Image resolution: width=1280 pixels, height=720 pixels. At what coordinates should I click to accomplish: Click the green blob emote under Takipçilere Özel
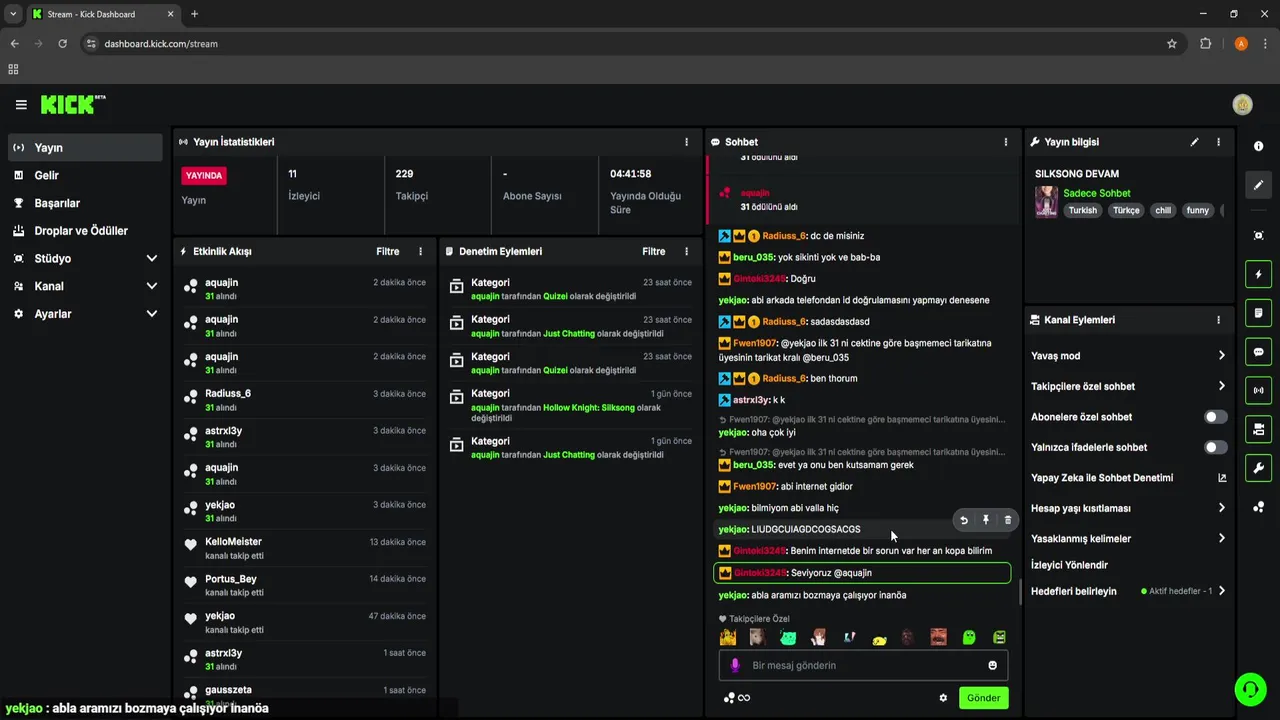(969, 637)
